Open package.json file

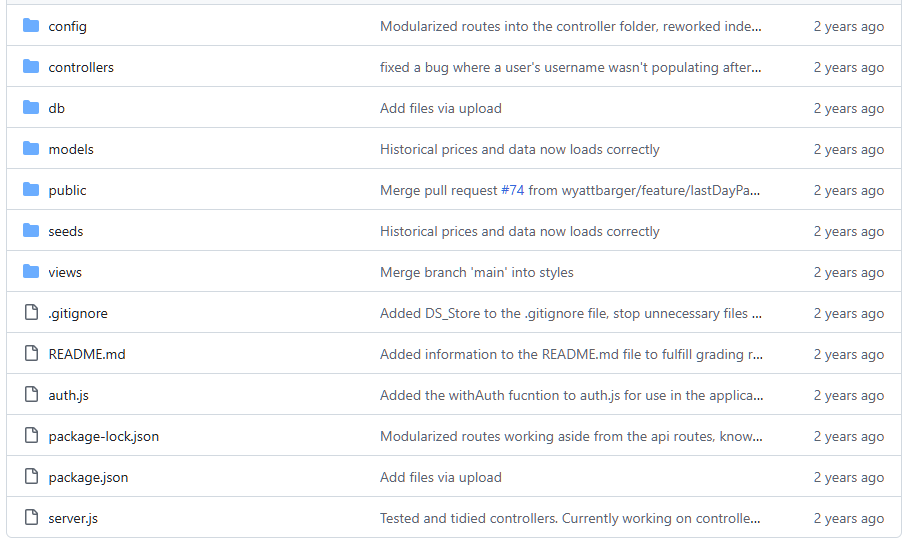tap(88, 478)
